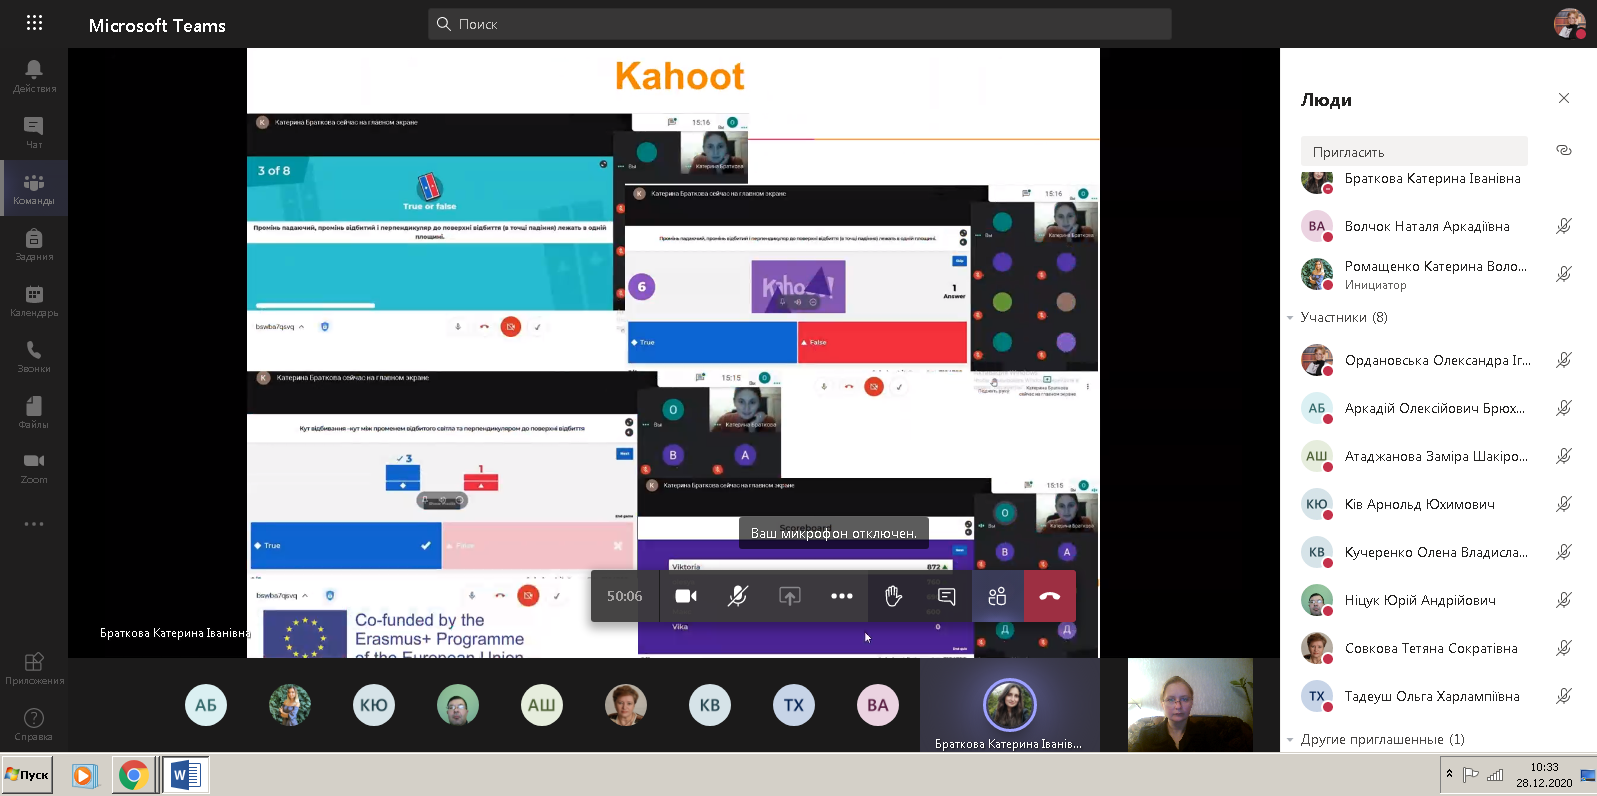Open the Чат section in the sidebar
This screenshot has height=796, width=1597.
pyautogui.click(x=34, y=132)
